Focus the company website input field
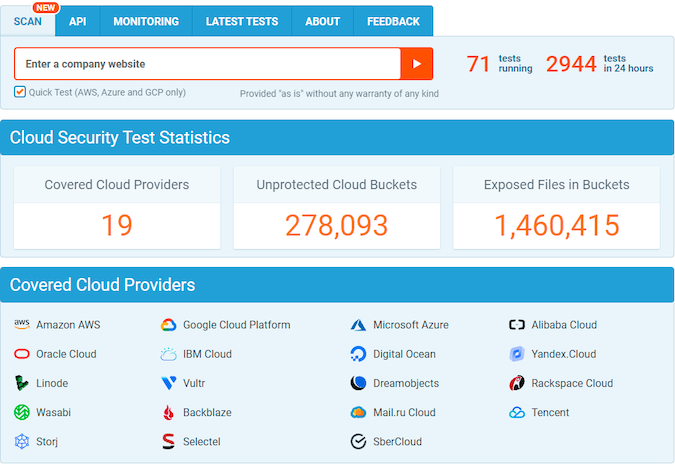Viewport: 675px width, 464px height. (x=207, y=64)
